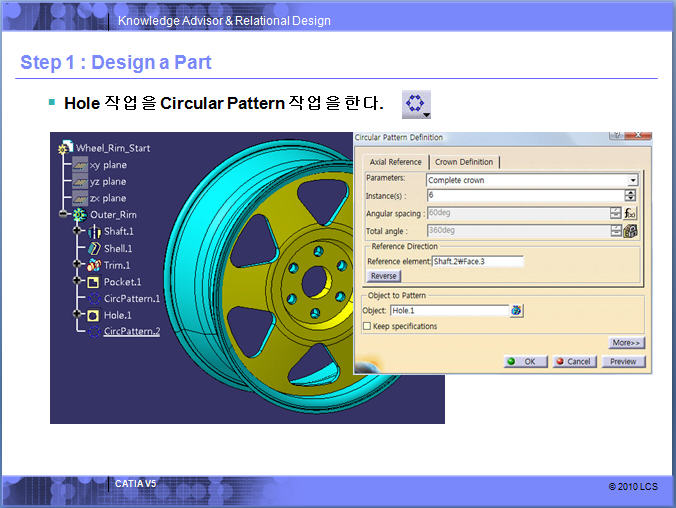Click the Circular Pattern Definition dialog title bar
Viewport: 676px width, 508px height.
(481, 138)
